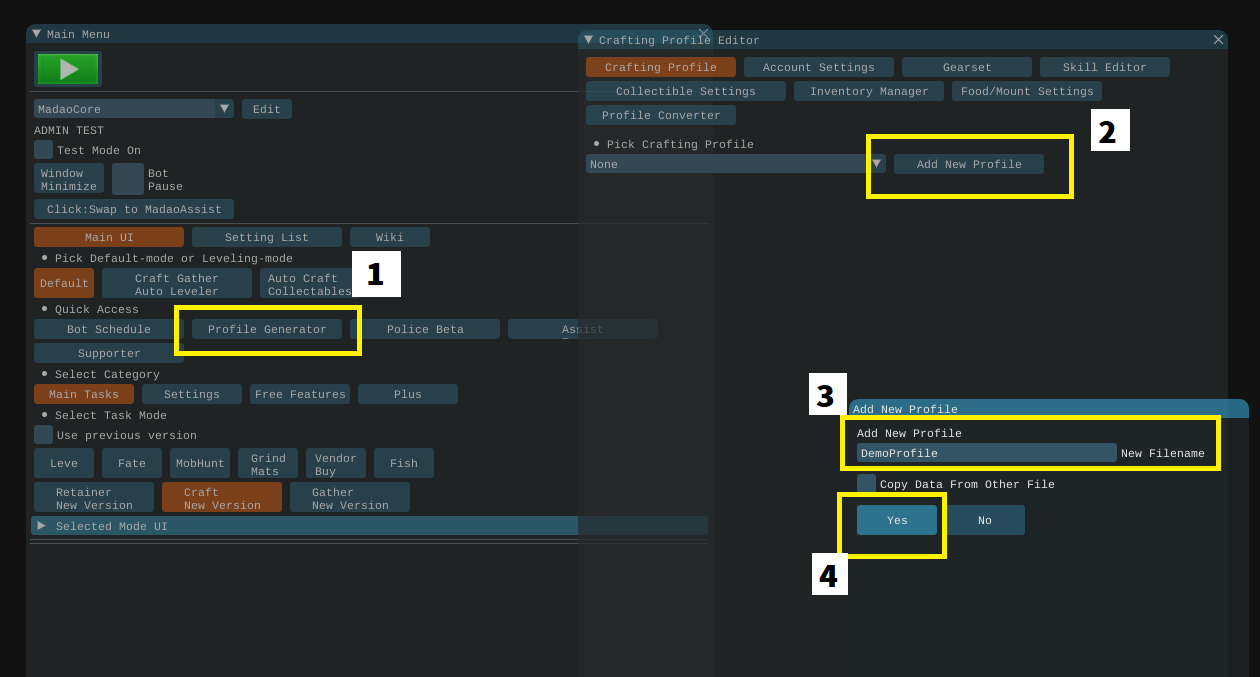Enable the Test Mode On checkbox
Screen dimensions: 1260x677
43,150
